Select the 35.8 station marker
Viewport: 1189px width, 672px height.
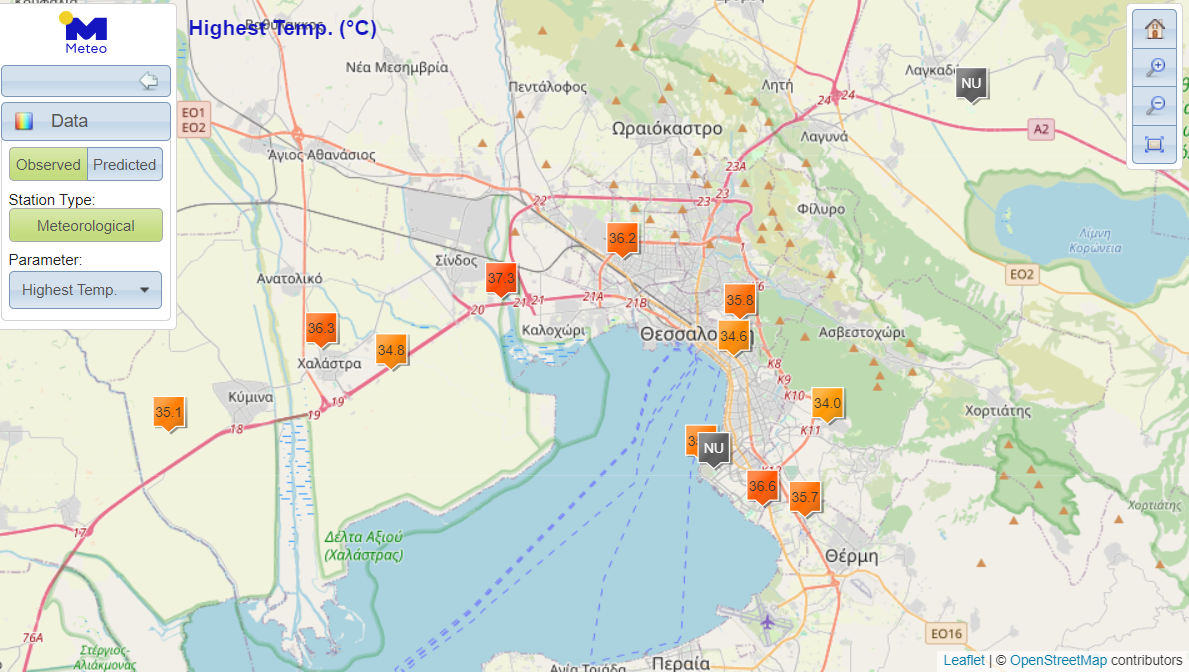(x=739, y=302)
